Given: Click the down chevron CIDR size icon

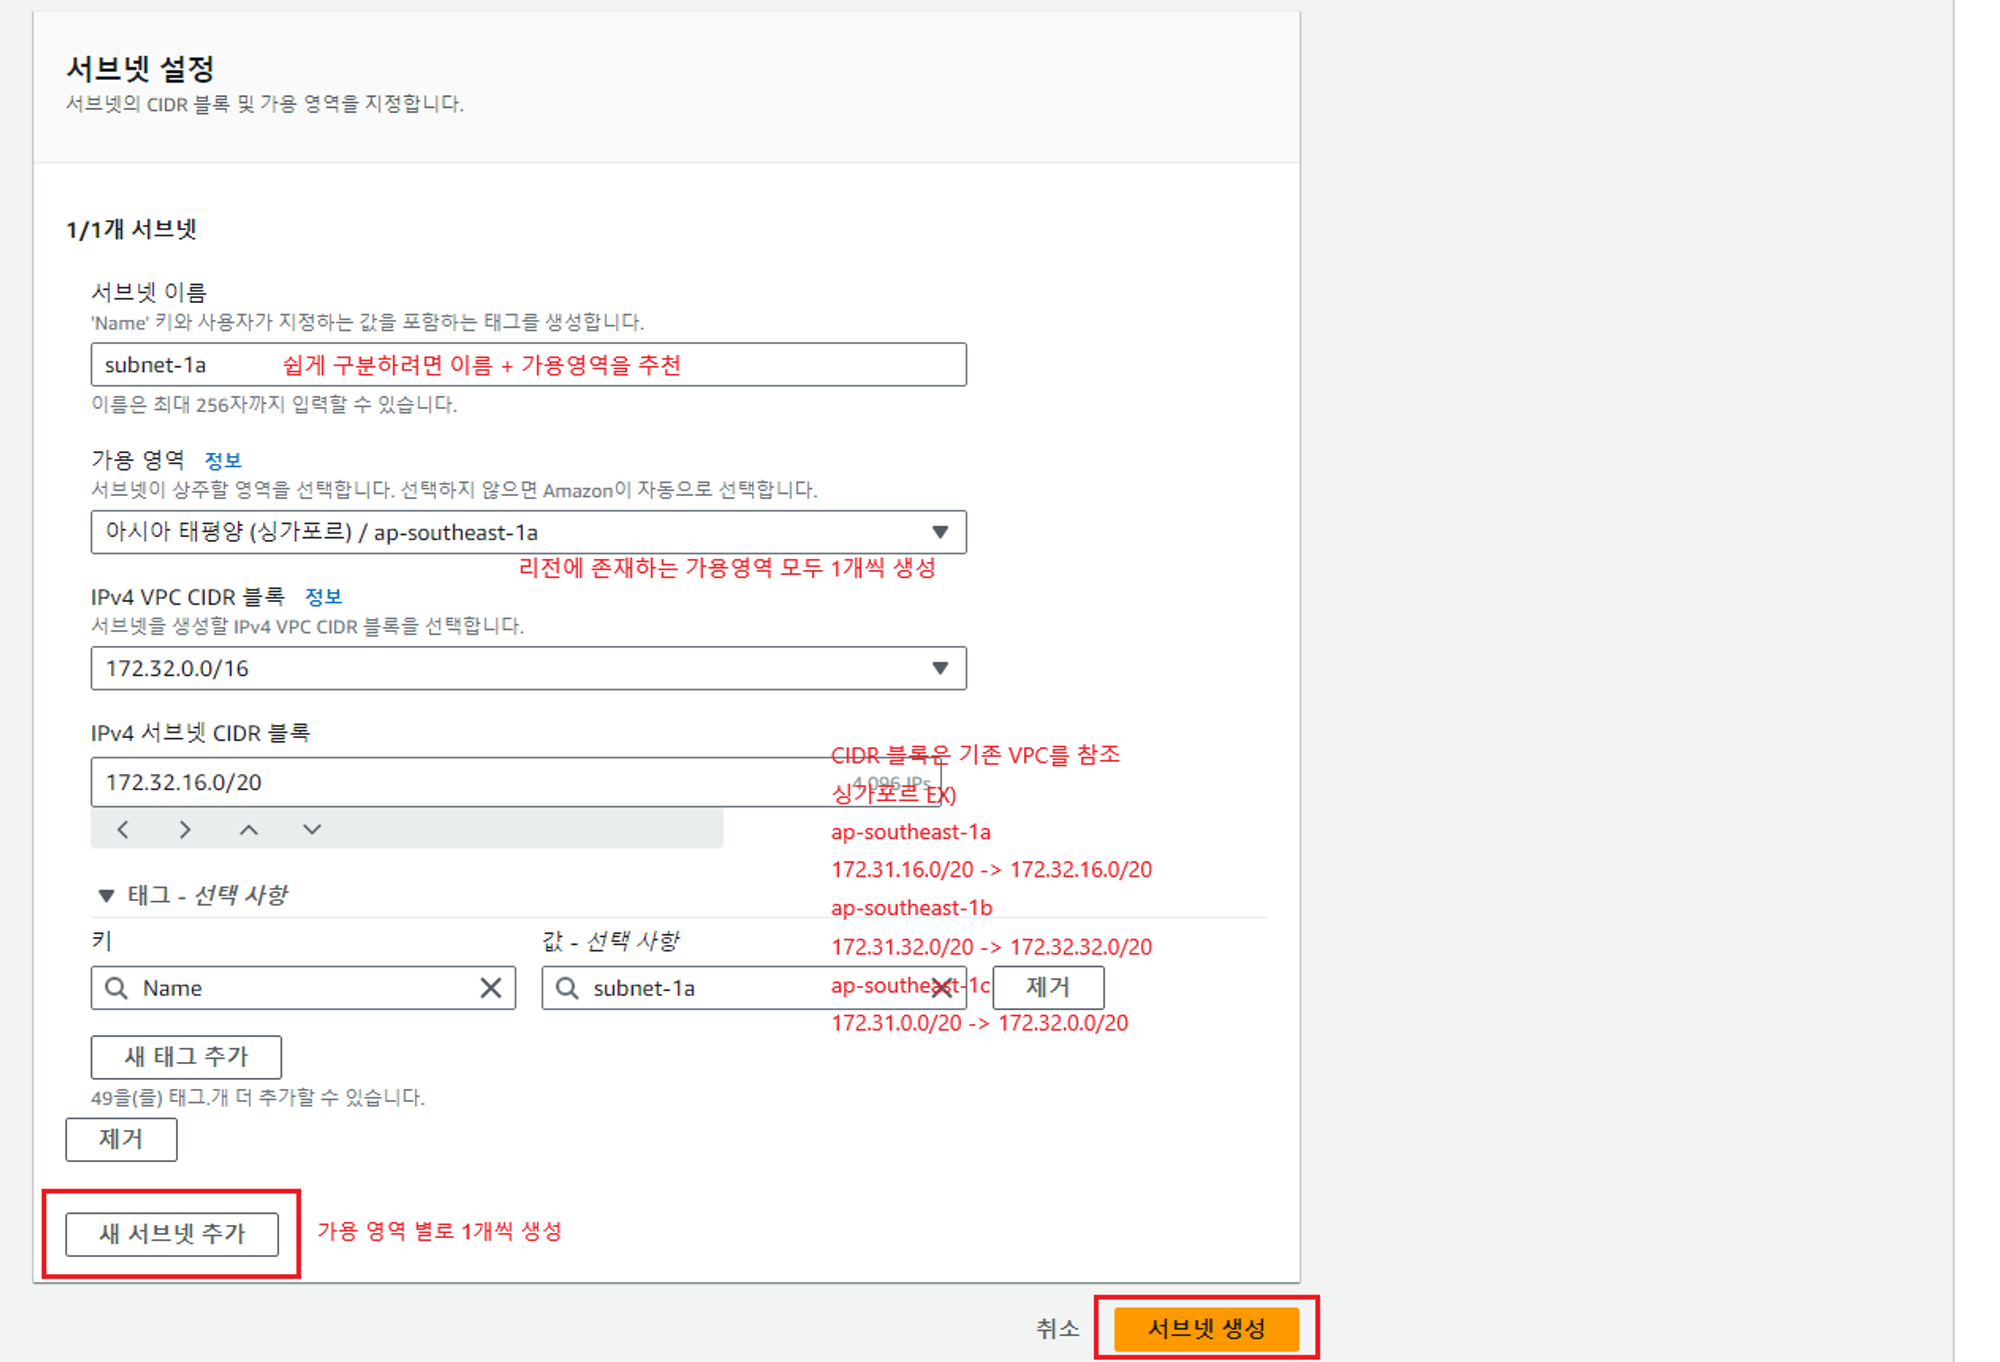Looking at the screenshot, I should click(x=312, y=829).
